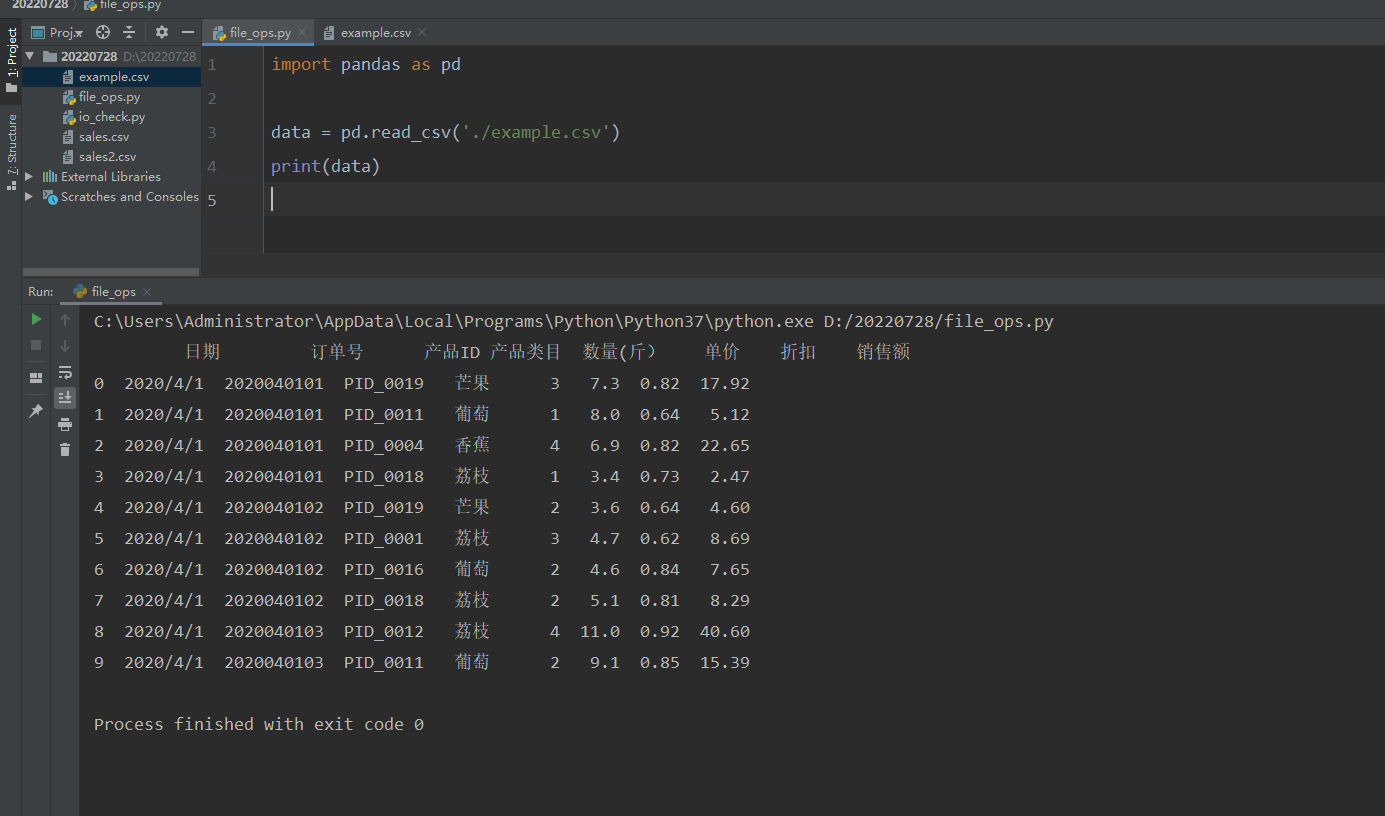Open Project panel settings gear
Screen dimensions: 1385x816
click(x=162, y=32)
